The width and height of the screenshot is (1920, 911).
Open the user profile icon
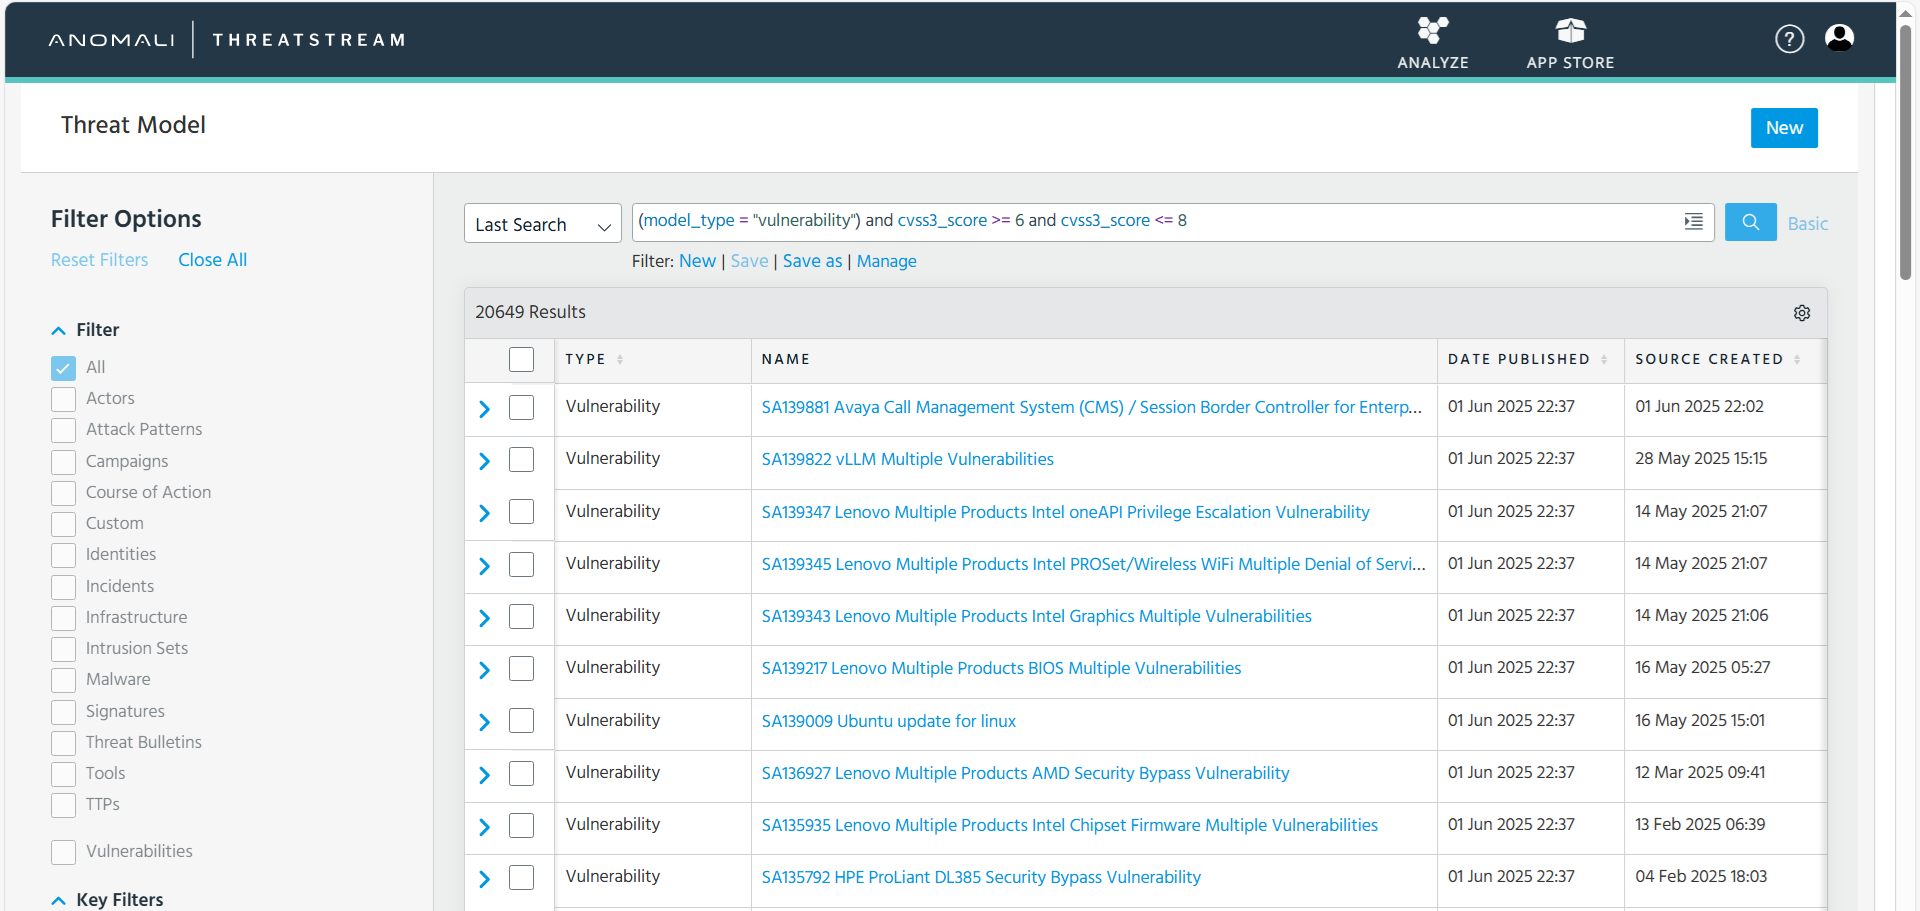coord(1839,38)
